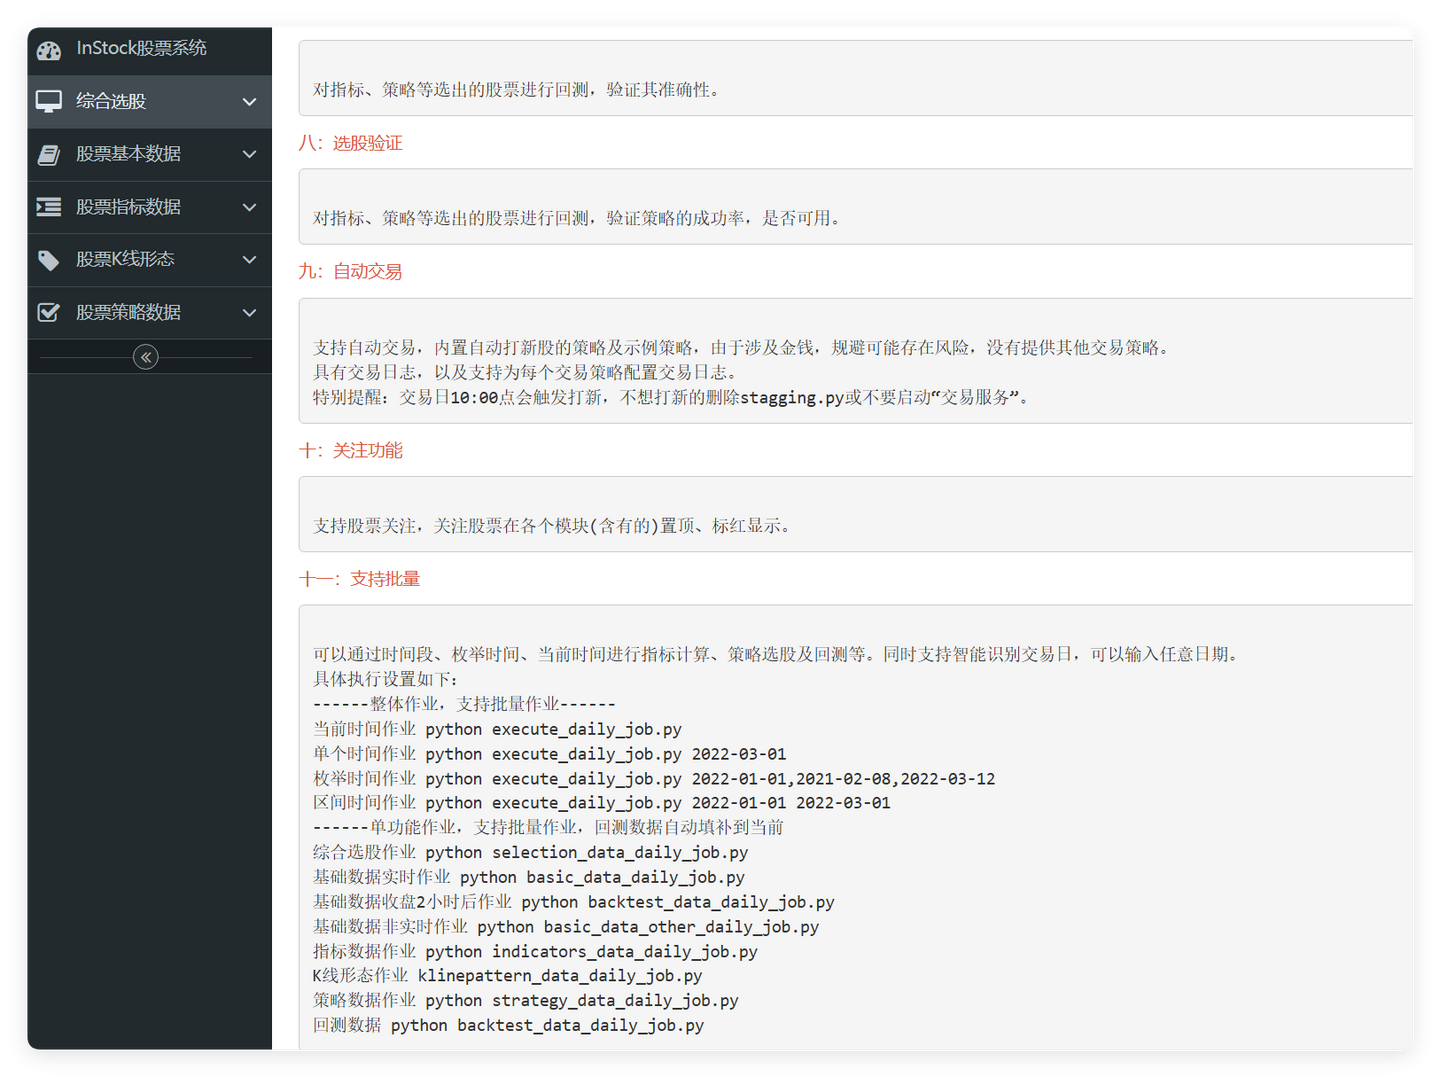Click the K线形态作业 klinepattern line
Viewport: 1440px width, 1077px height.
(507, 976)
